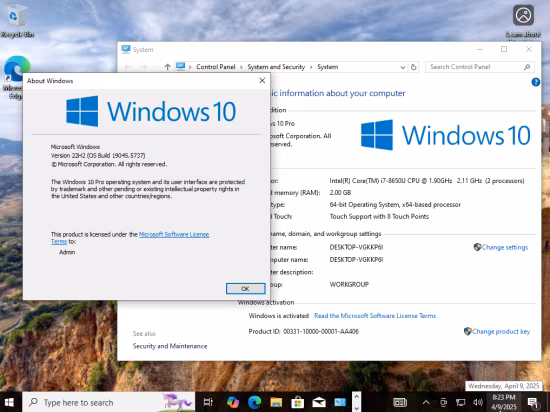Open Security and Maintenance link
This screenshot has height=412, width=550.
(x=170, y=346)
